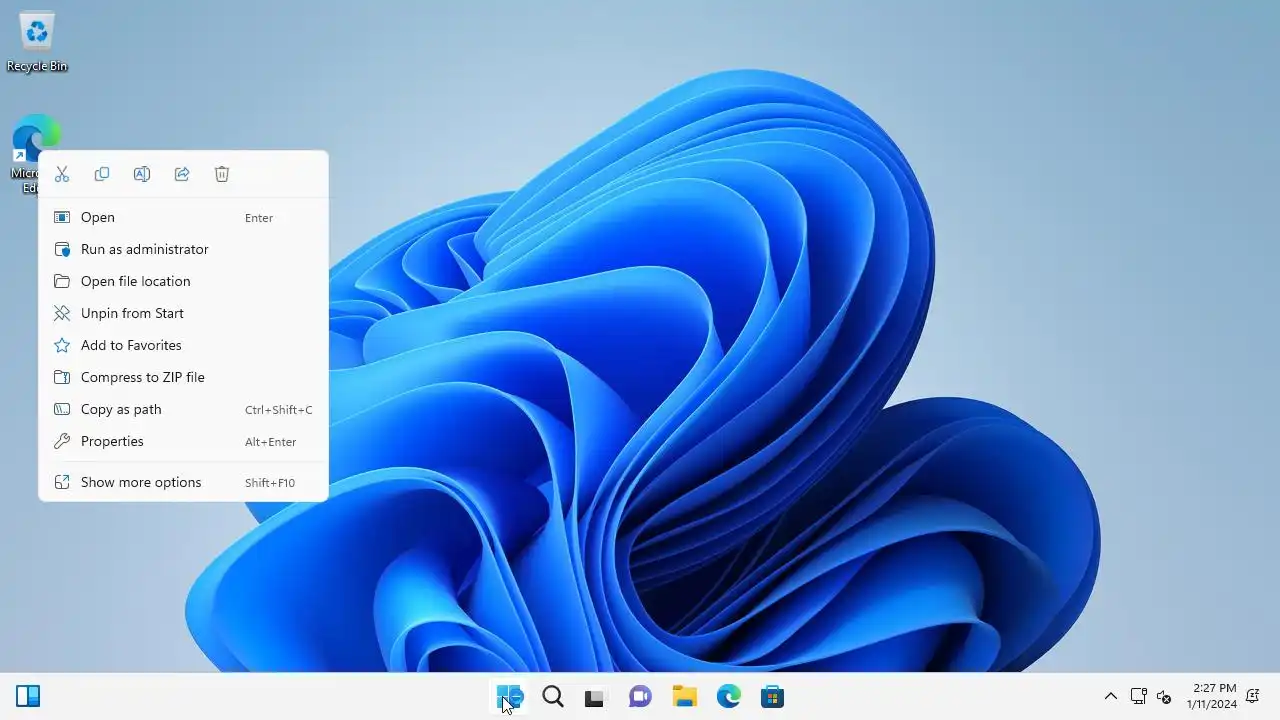The width and height of the screenshot is (1280, 720).
Task: Click the muted volume tray icon
Action: [x=1163, y=696]
